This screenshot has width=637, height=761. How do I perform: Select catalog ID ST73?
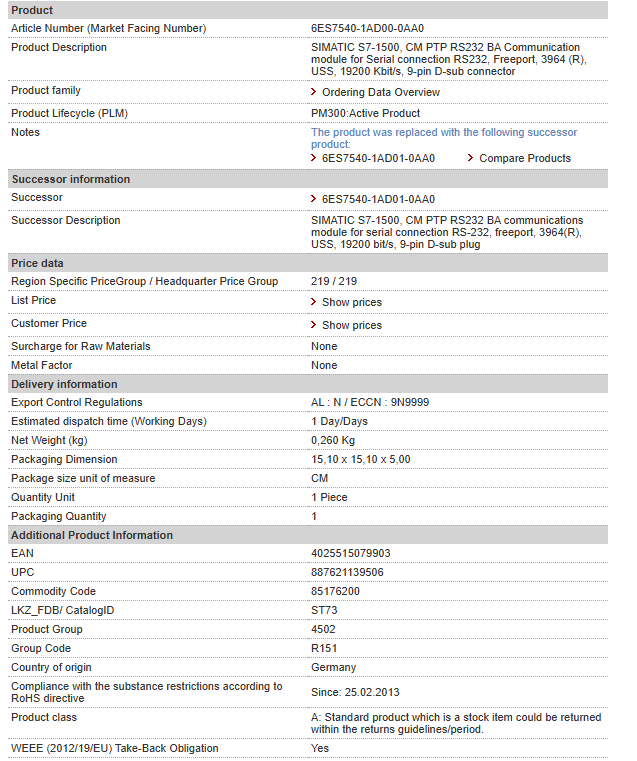(324, 610)
